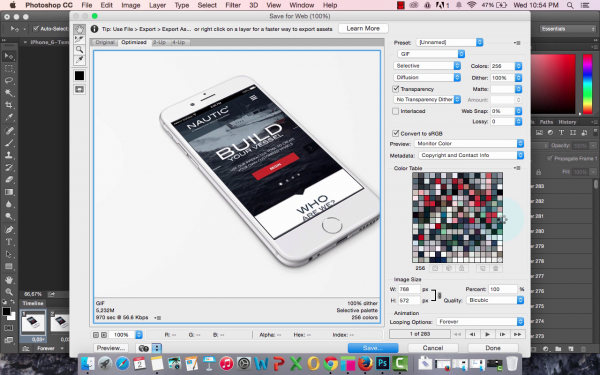Go to previous animation frame
The image size is (600, 375).
click(473, 334)
